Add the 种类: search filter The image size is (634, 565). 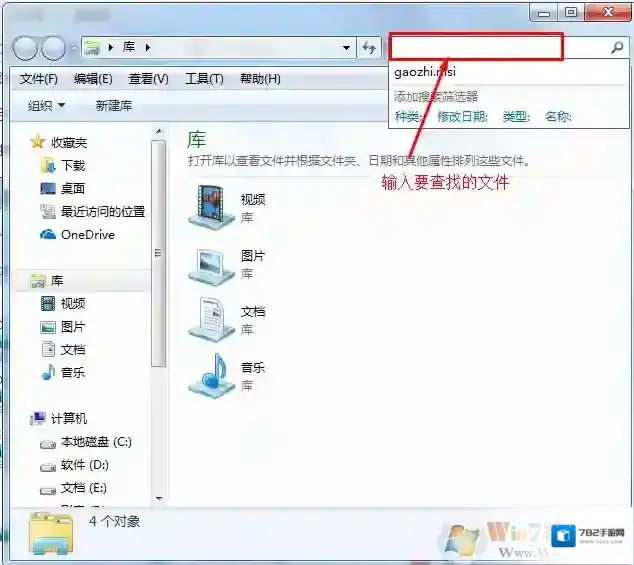408,117
